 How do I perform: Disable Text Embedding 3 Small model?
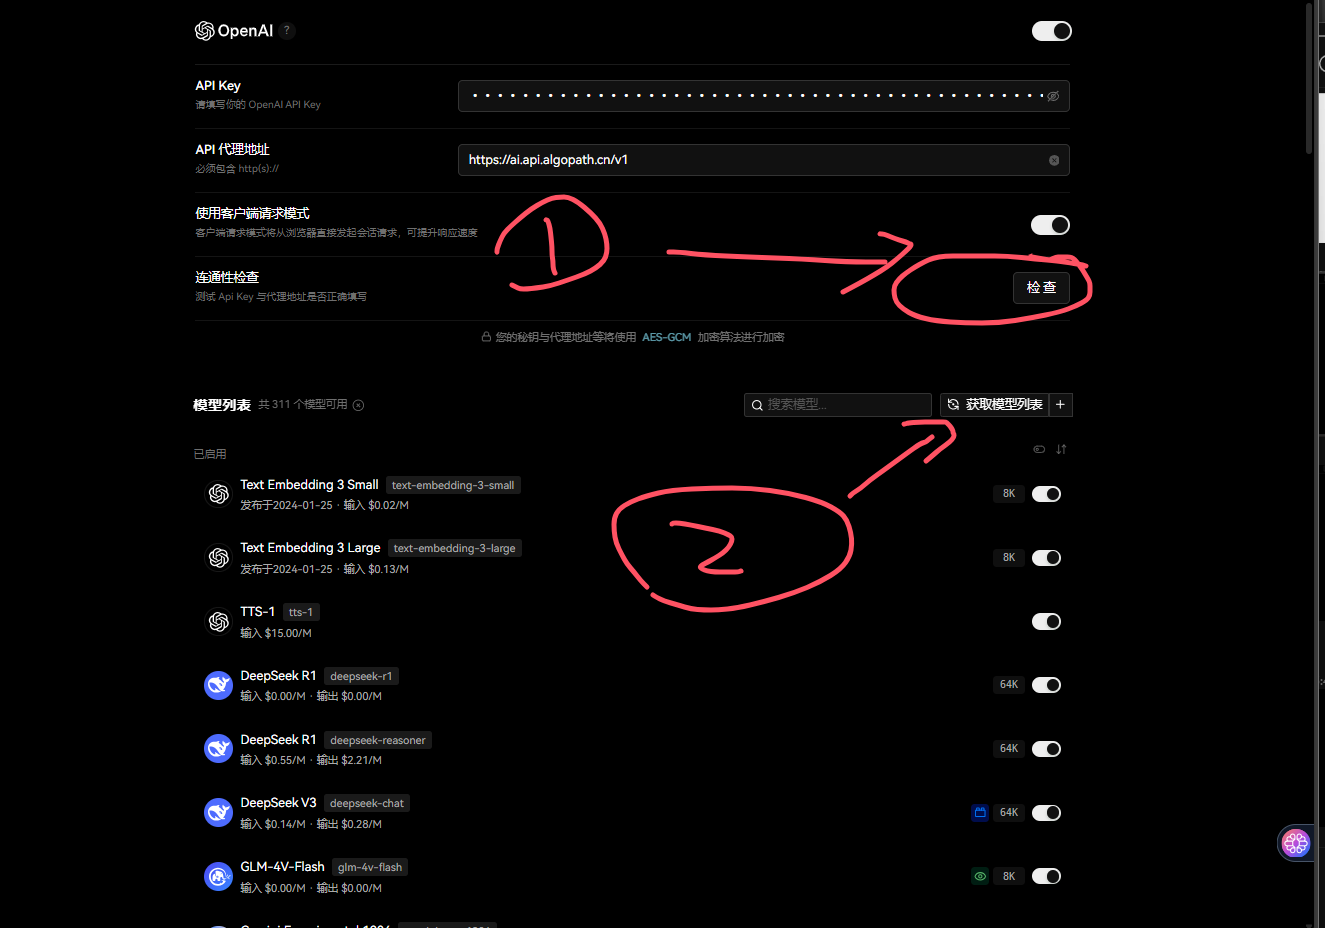pyautogui.click(x=1046, y=494)
